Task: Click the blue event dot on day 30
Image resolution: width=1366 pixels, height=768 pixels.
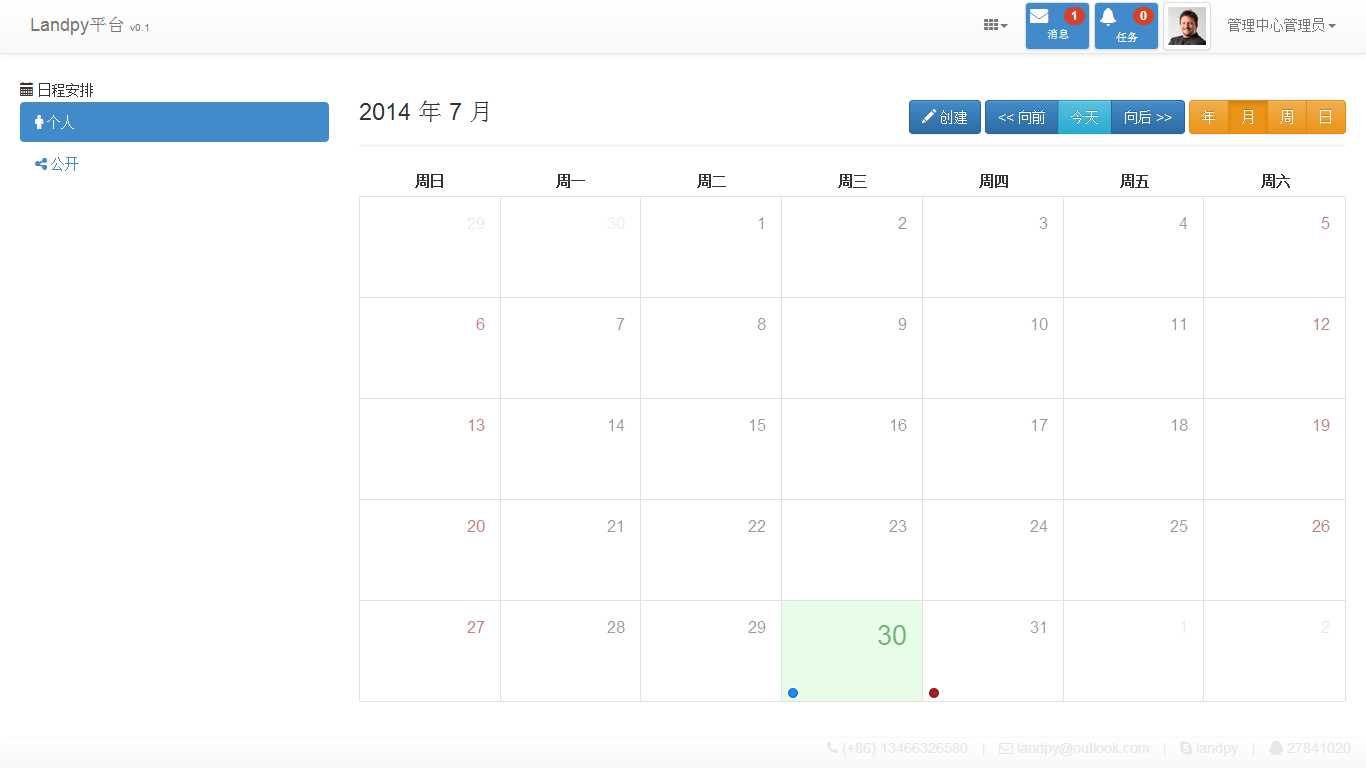Action: (793, 693)
